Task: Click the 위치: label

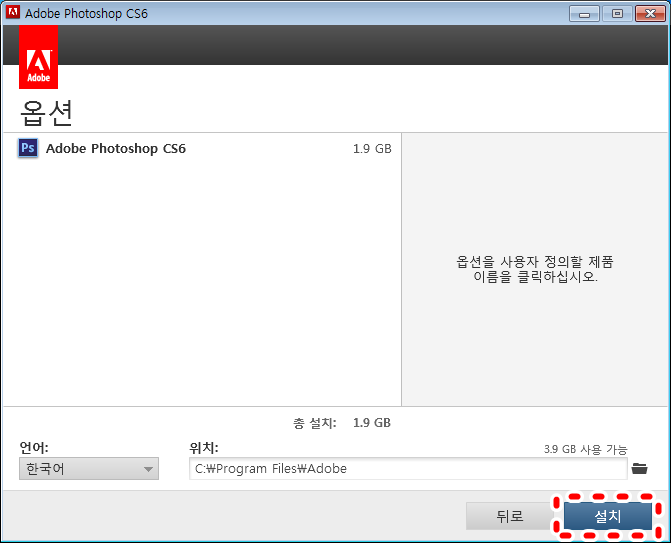Action: tap(204, 448)
